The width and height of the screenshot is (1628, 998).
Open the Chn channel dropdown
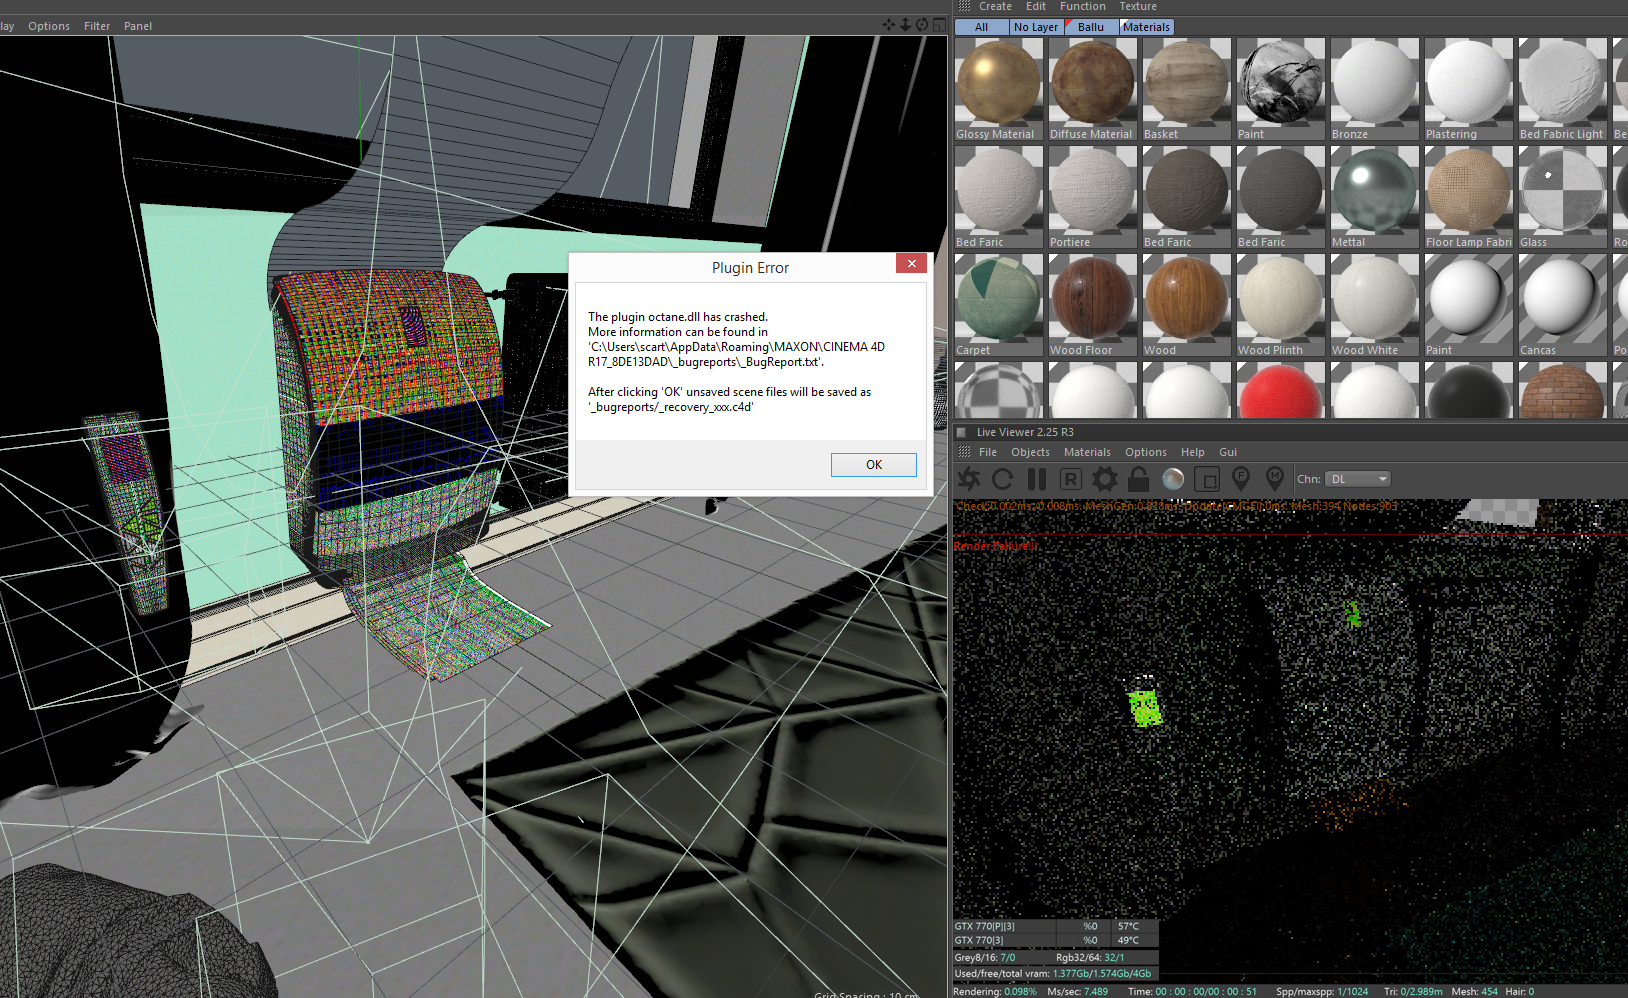click(1358, 479)
